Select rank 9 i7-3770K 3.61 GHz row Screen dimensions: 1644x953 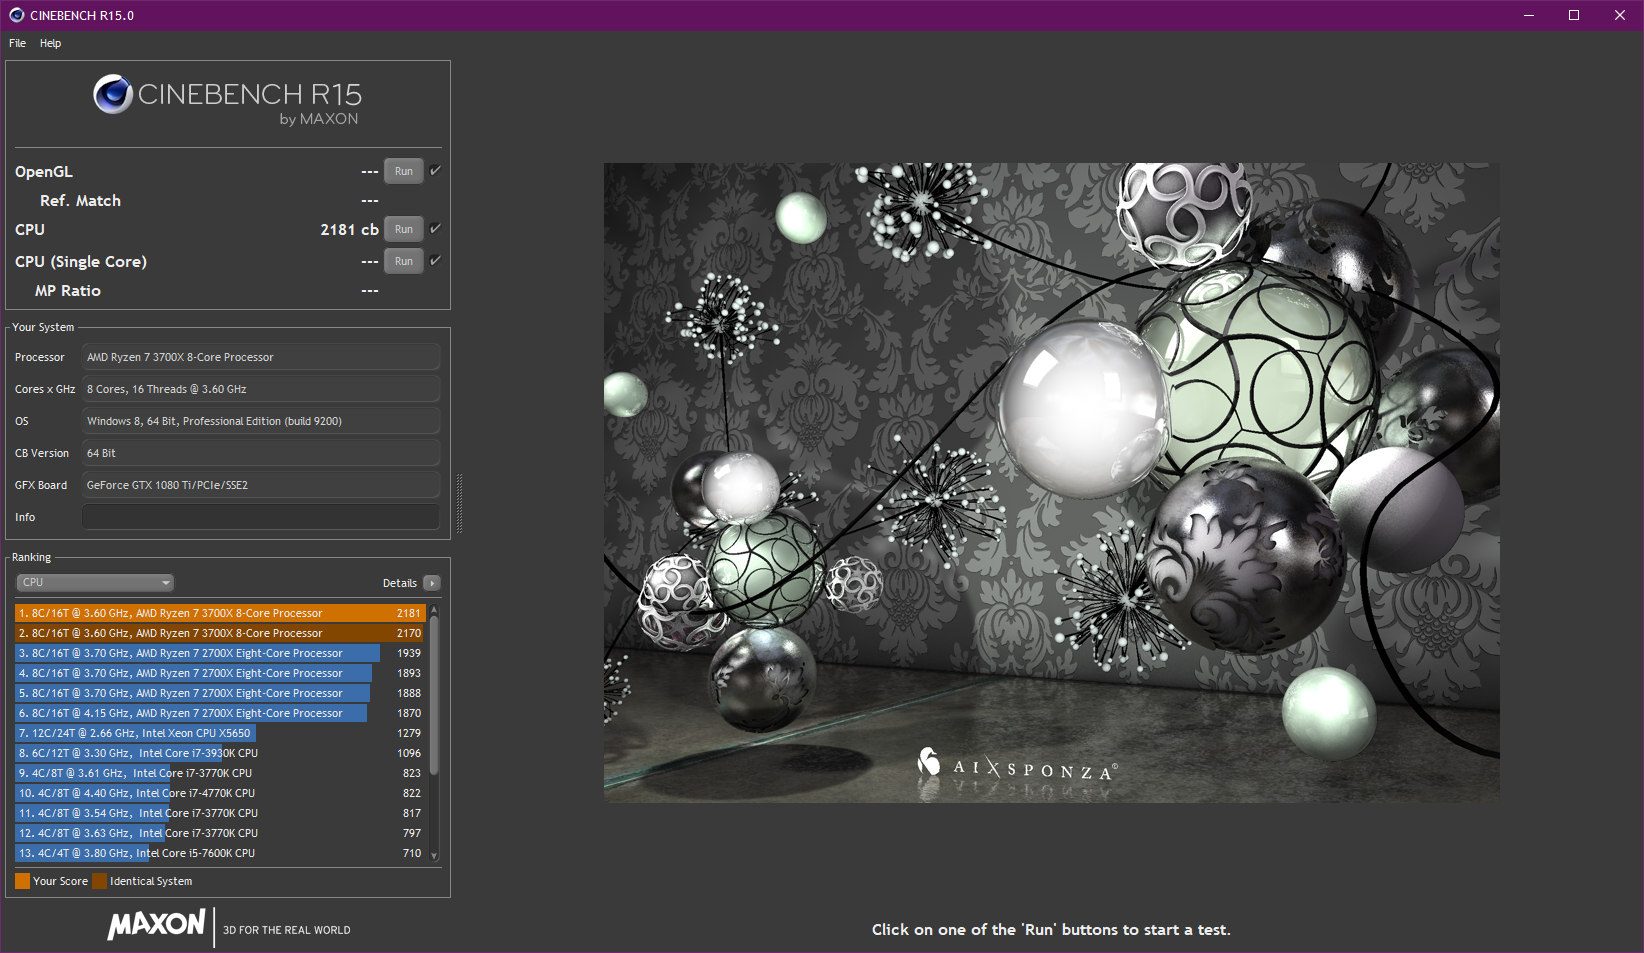[220, 773]
